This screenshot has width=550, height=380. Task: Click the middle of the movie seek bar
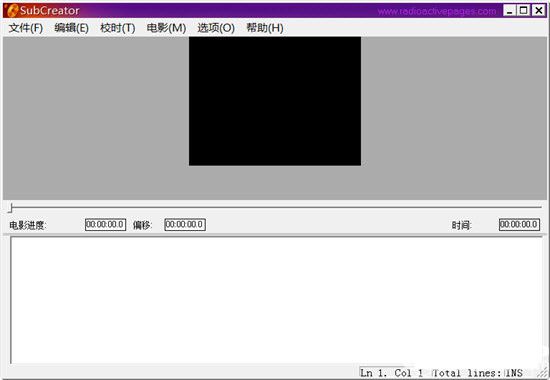point(275,207)
